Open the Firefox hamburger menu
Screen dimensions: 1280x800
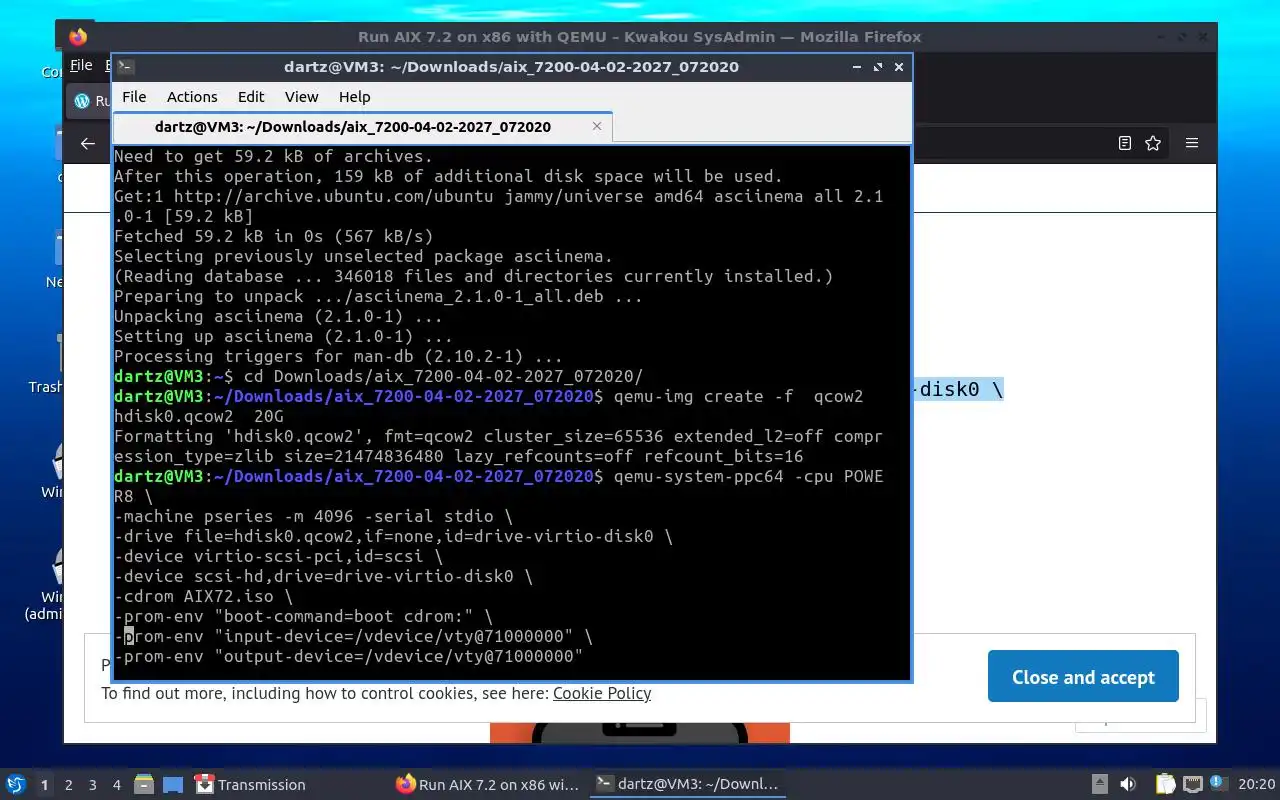click(x=1192, y=143)
